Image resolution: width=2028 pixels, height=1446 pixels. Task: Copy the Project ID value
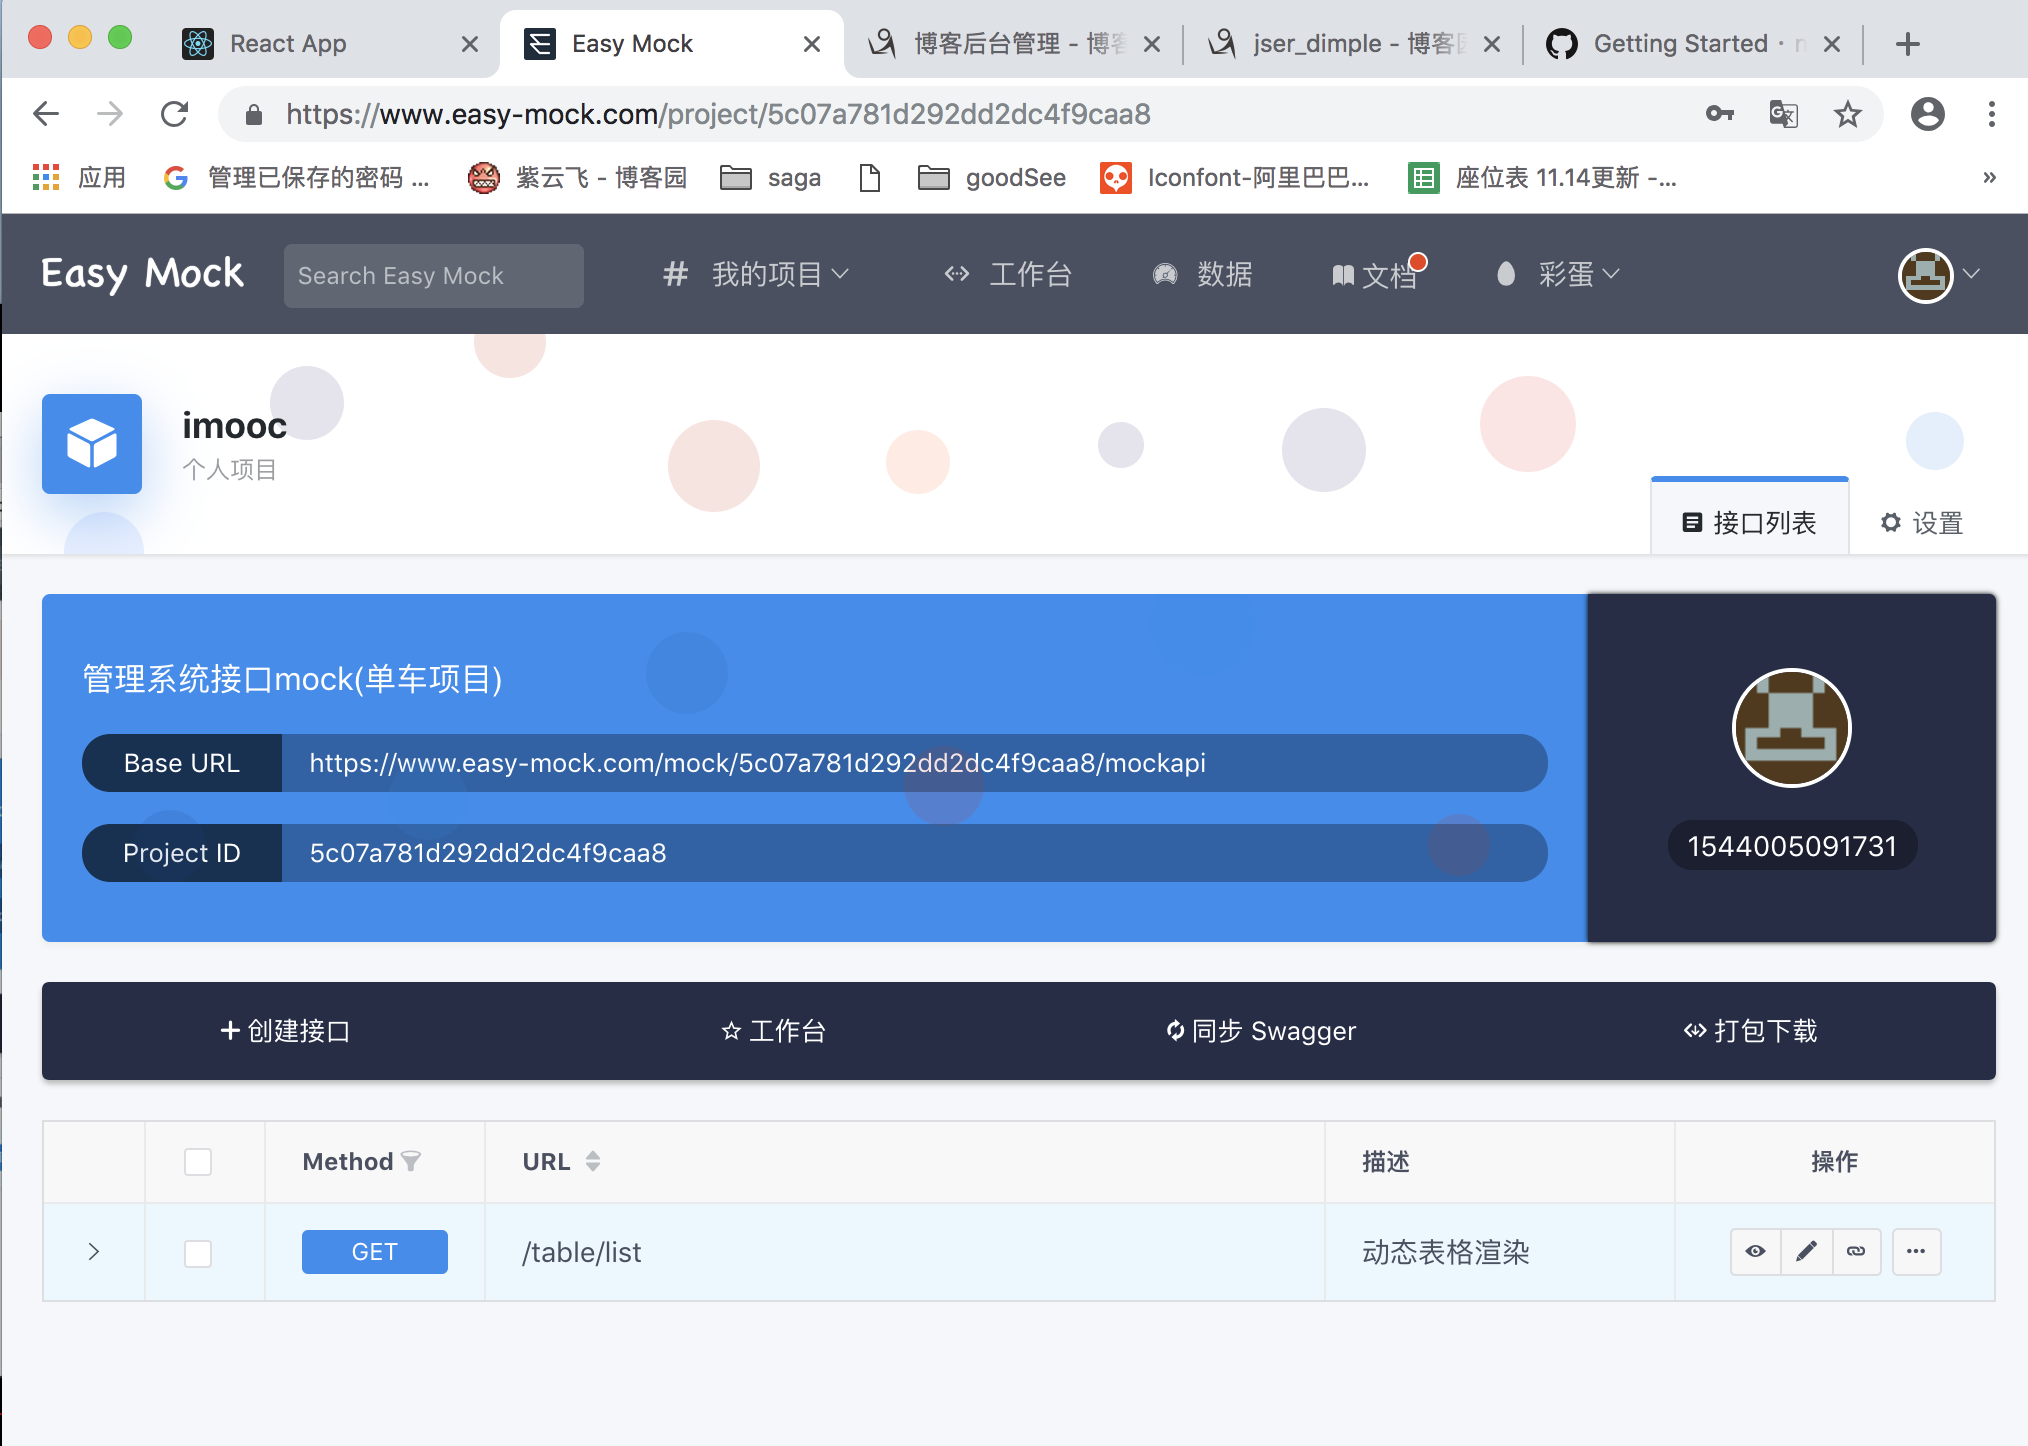point(488,853)
